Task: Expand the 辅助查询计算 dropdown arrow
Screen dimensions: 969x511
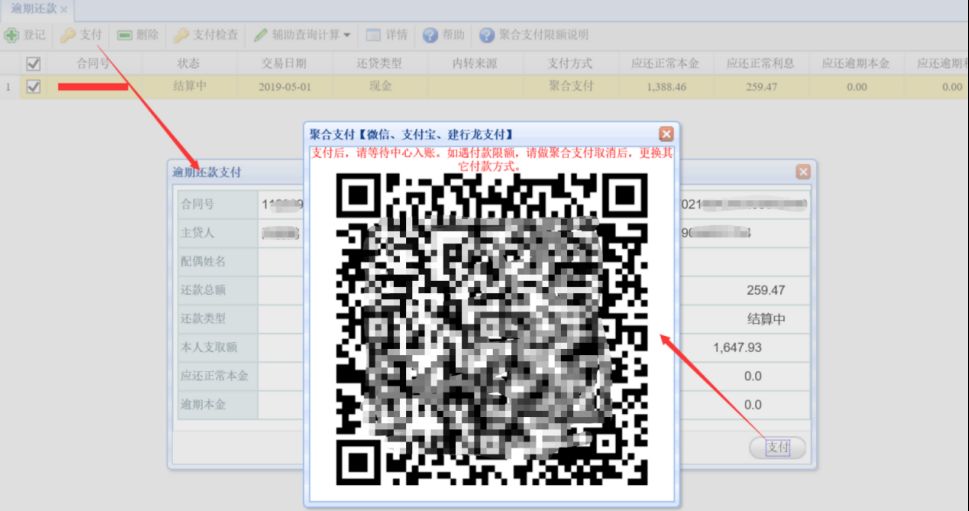Action: coord(347,35)
